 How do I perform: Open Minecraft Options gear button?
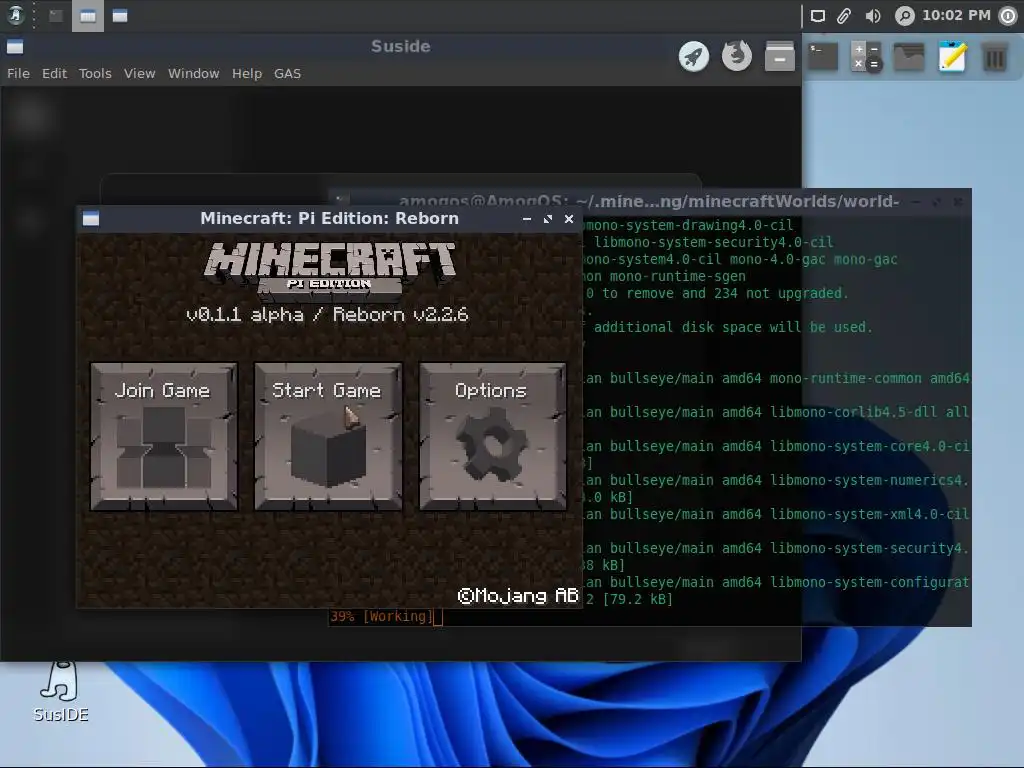(492, 436)
